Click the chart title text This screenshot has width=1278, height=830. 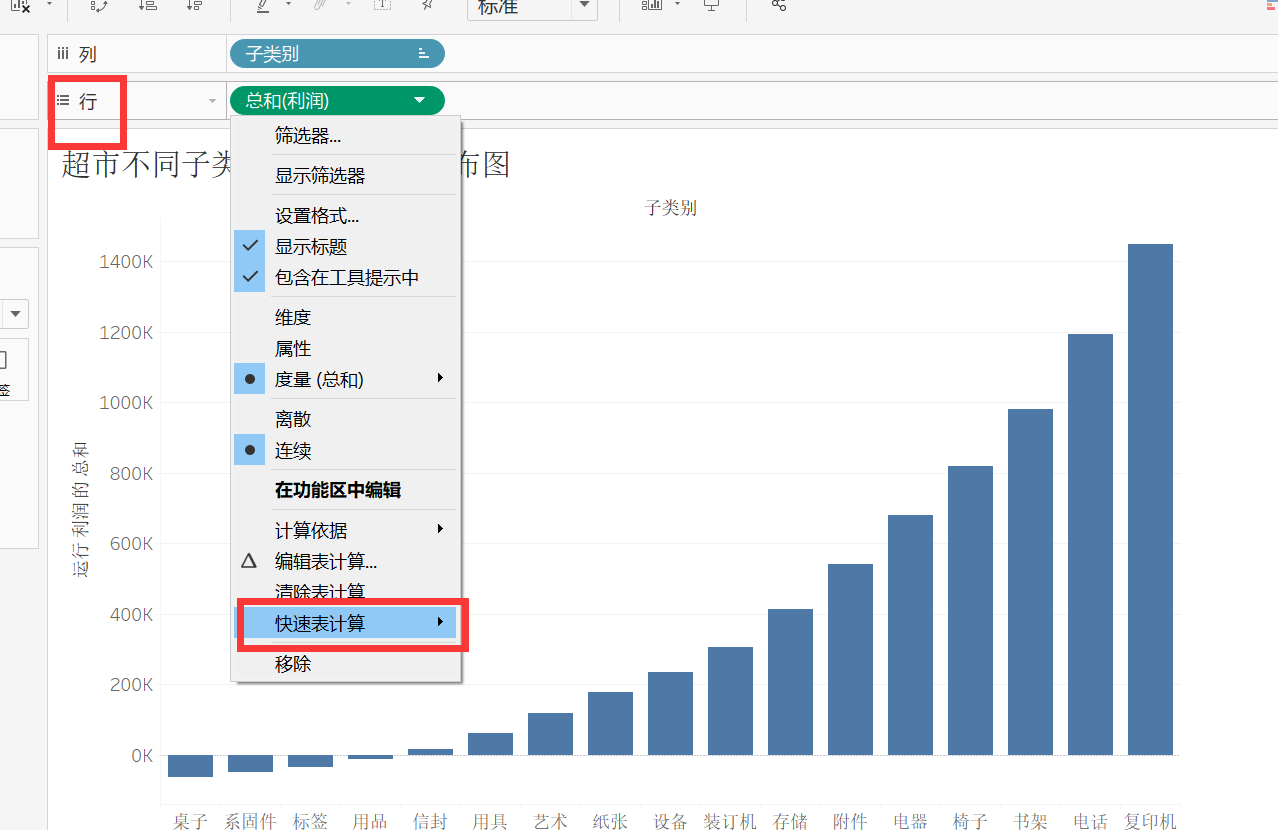pos(286,164)
